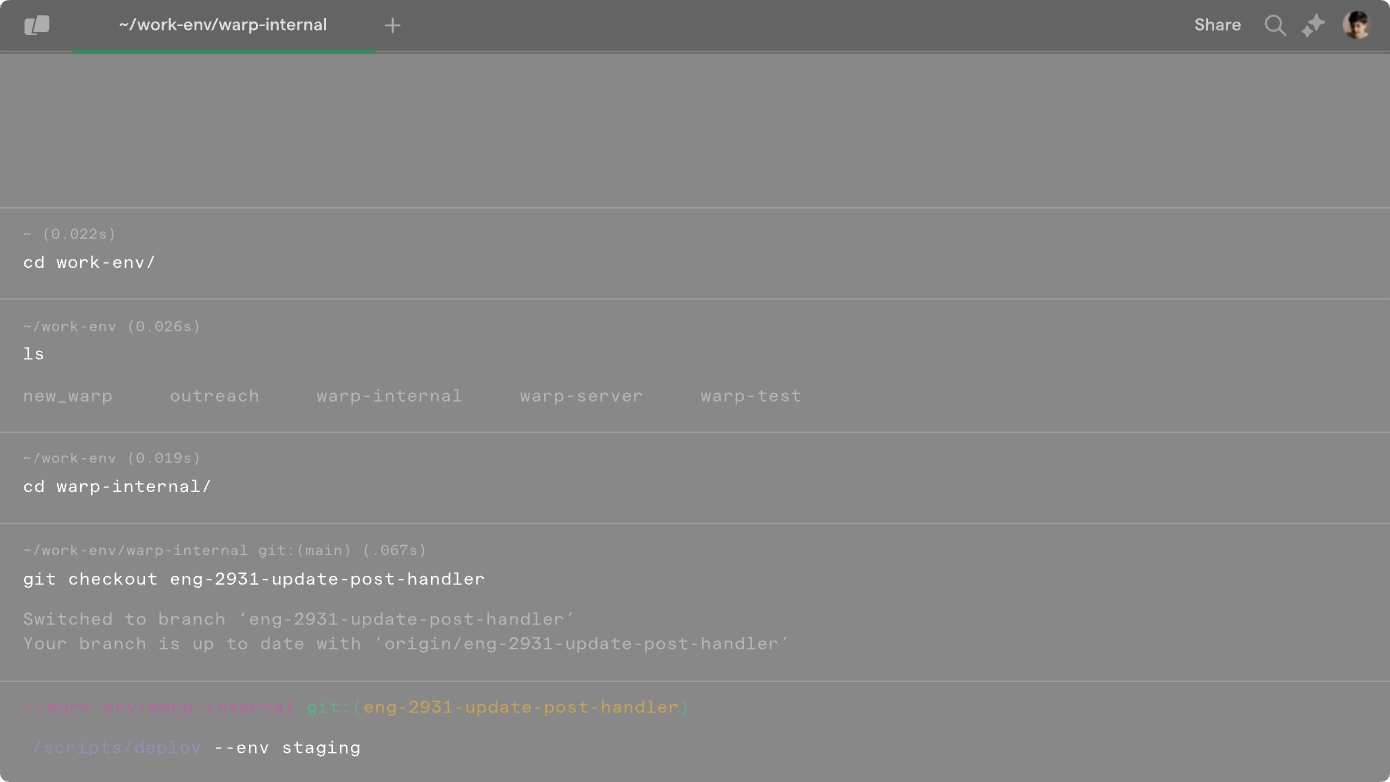Select the 'cd work-env/' command block
Viewport: 1390px width, 782px height.
(x=695, y=253)
